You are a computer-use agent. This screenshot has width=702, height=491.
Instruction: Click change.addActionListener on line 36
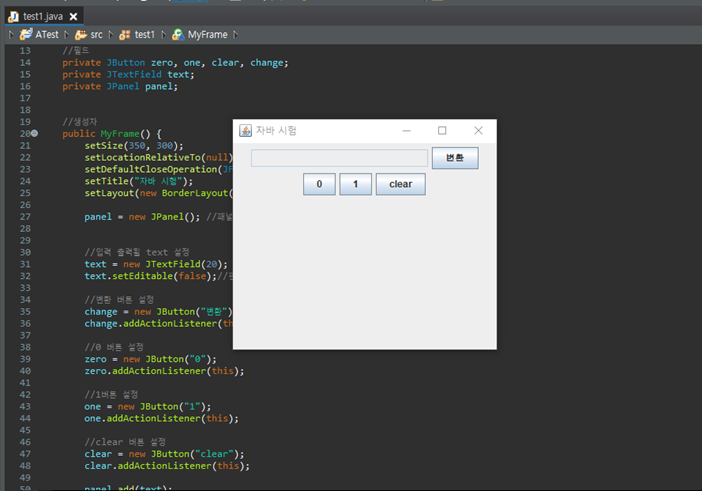(150, 324)
